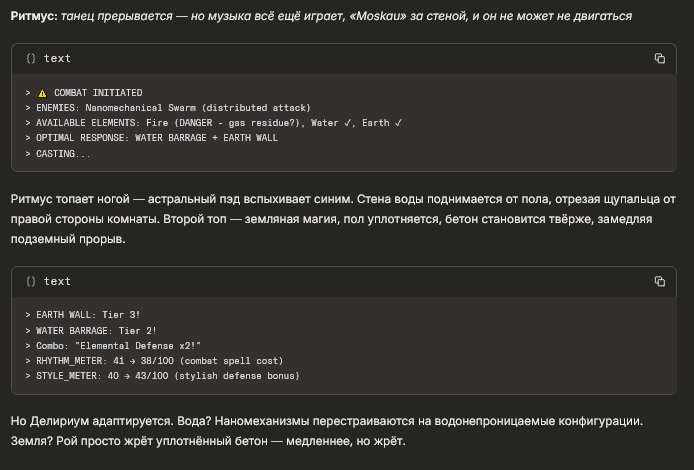
Task: Click the warning emoji before COMBAT INITIATED
Action: 42,93
